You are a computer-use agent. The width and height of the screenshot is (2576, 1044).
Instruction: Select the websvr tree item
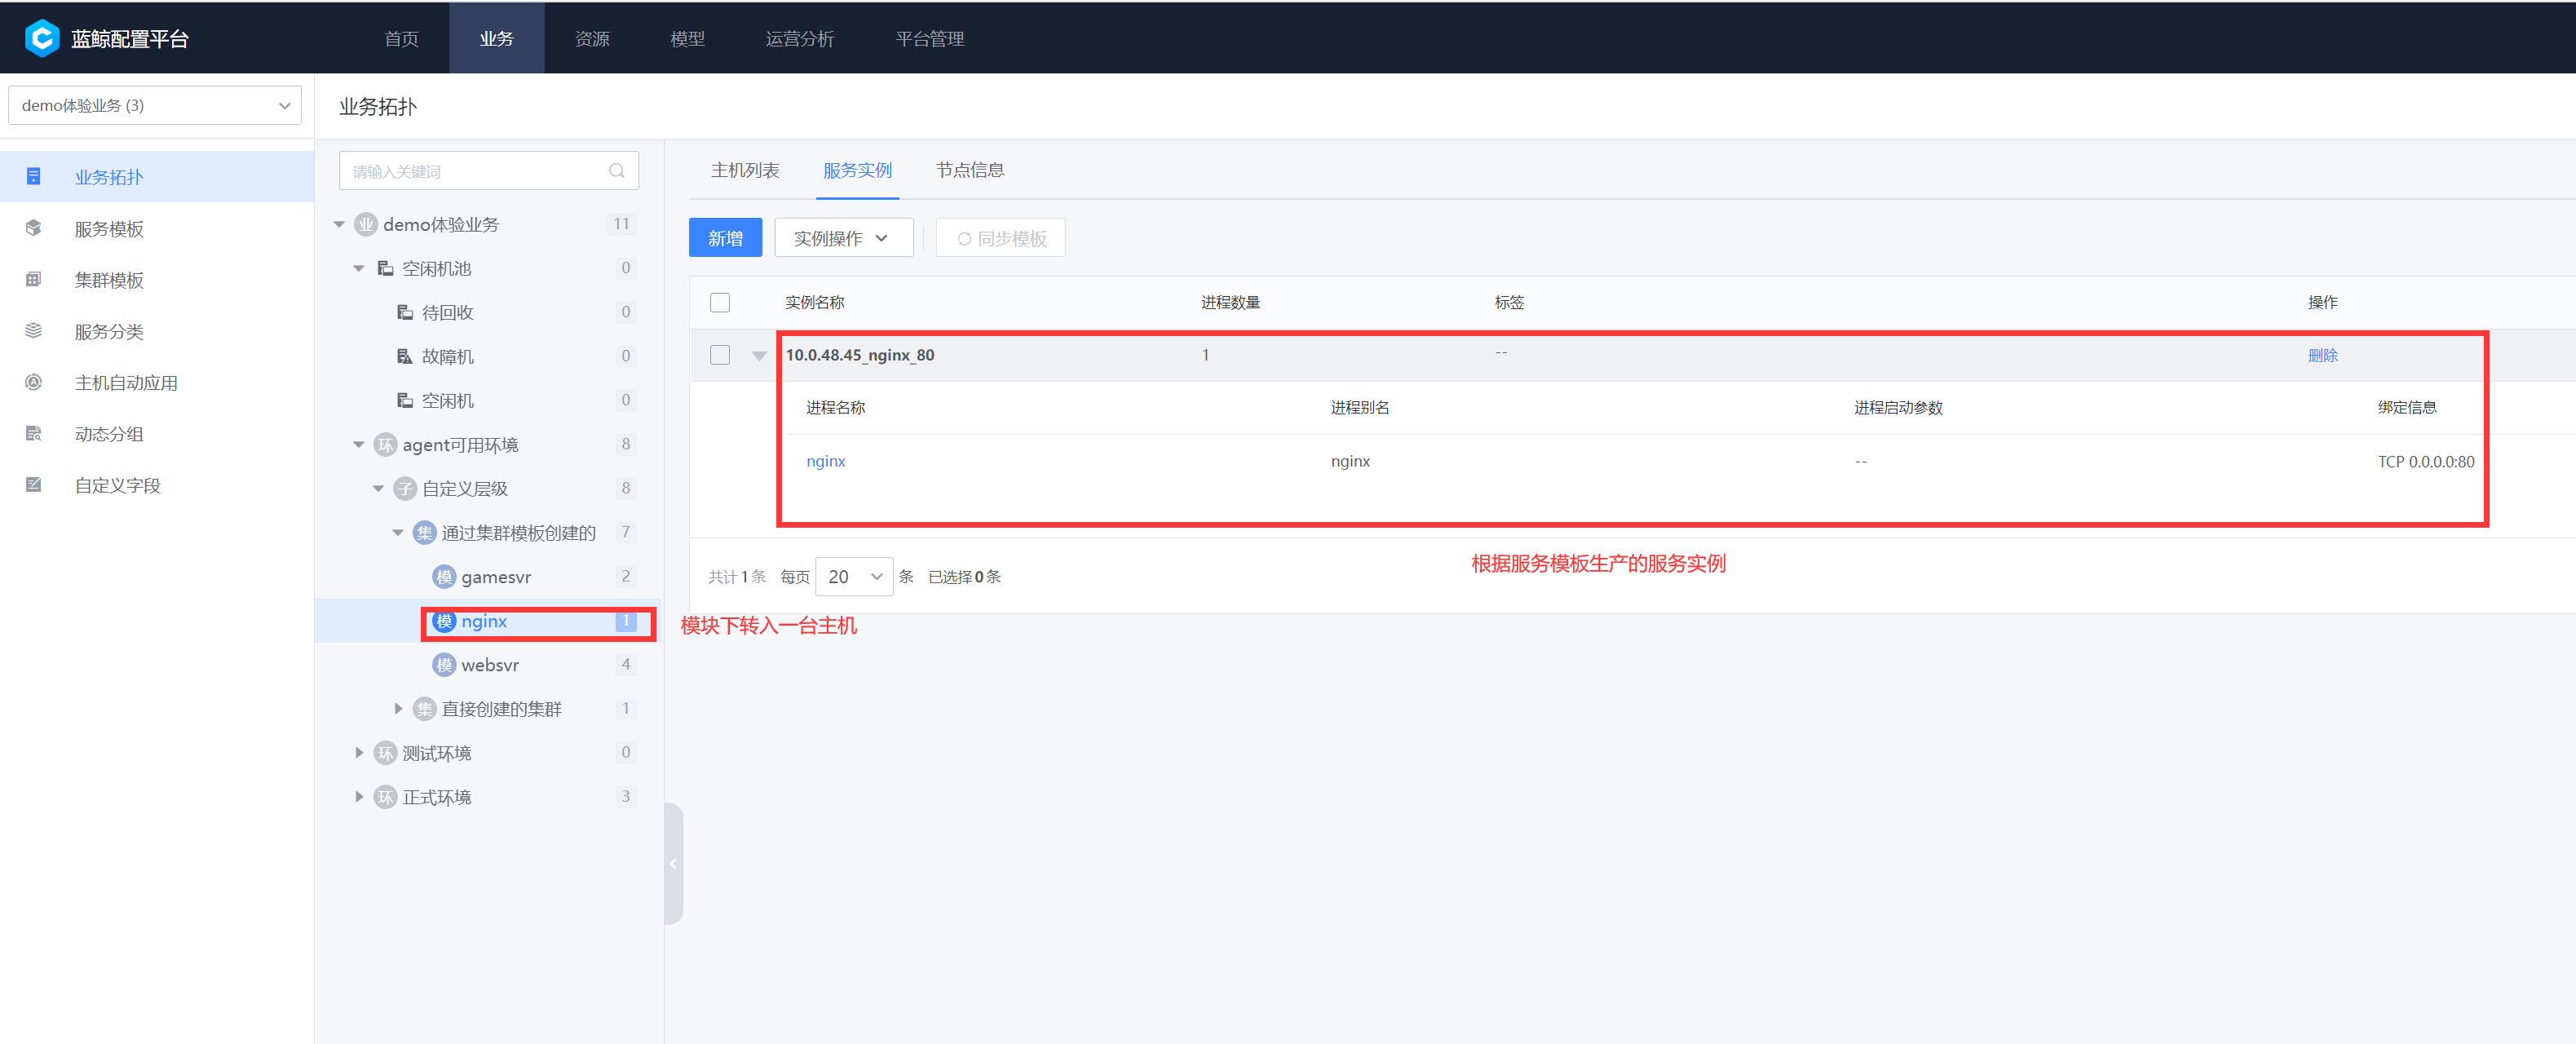point(489,665)
